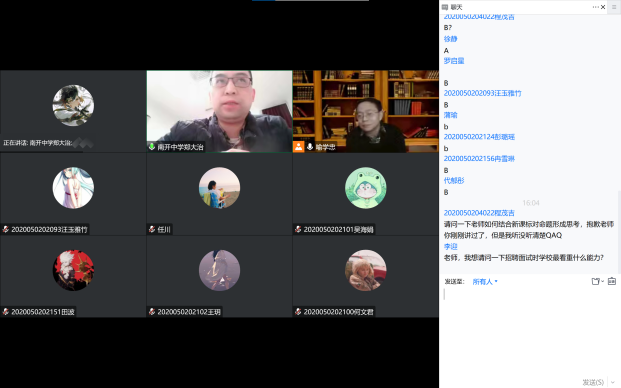Image resolution: width=621 pixels, height=388 pixels.
Task: Click muted mic of 2020050202093汪玉雅竹 tile
Action: [x=6, y=229]
